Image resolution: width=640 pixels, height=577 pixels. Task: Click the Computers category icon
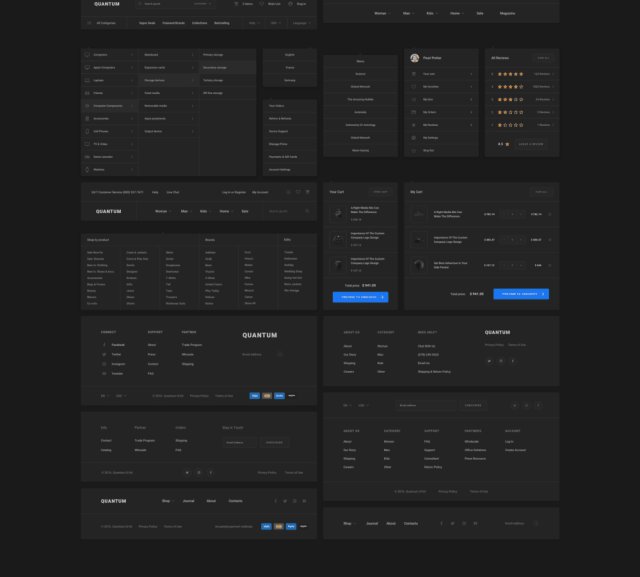pos(87,55)
